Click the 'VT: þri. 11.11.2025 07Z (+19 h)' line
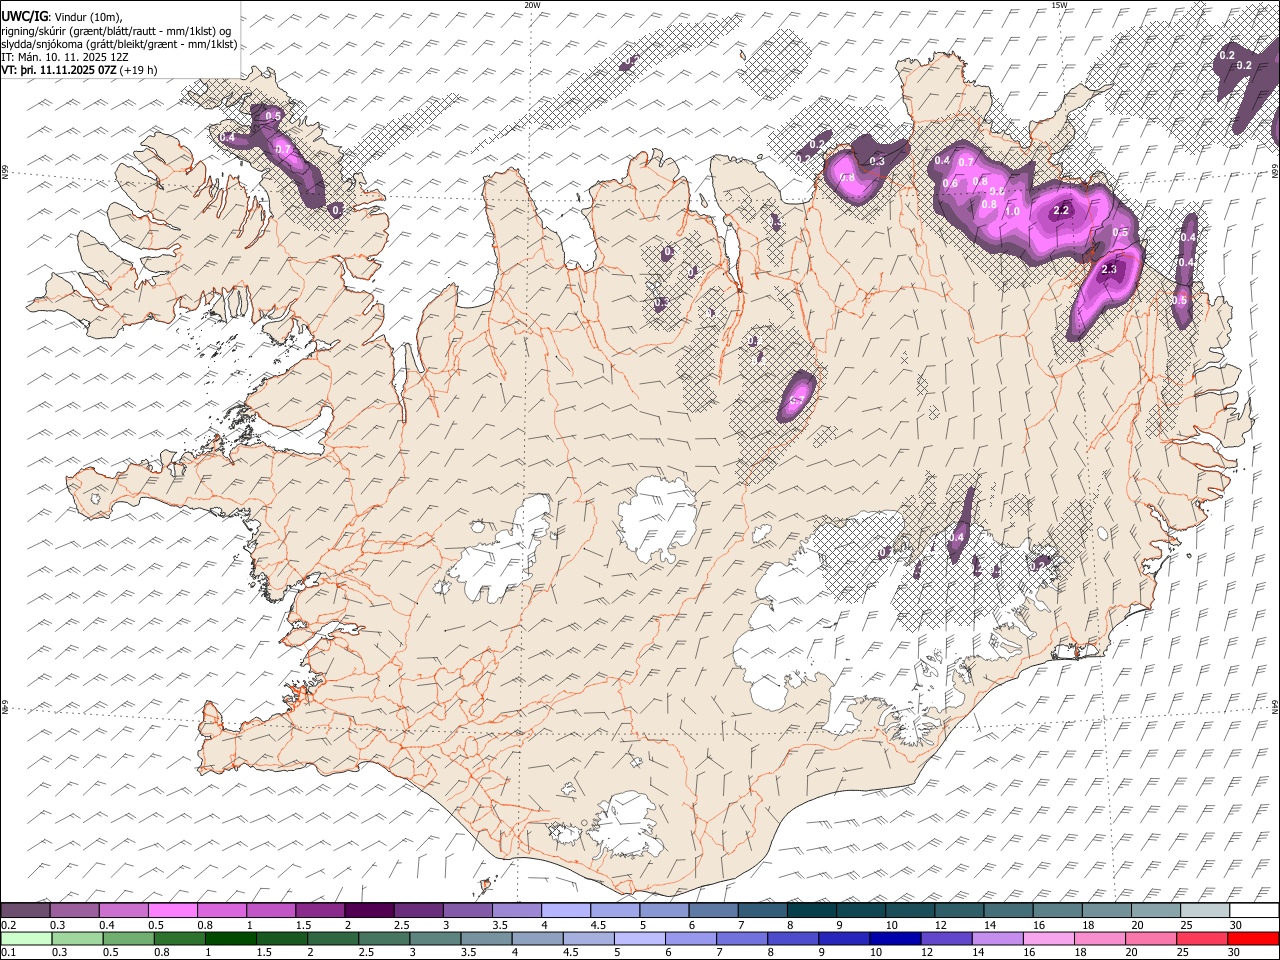Image resolution: width=1280 pixels, height=960 pixels. (79, 70)
